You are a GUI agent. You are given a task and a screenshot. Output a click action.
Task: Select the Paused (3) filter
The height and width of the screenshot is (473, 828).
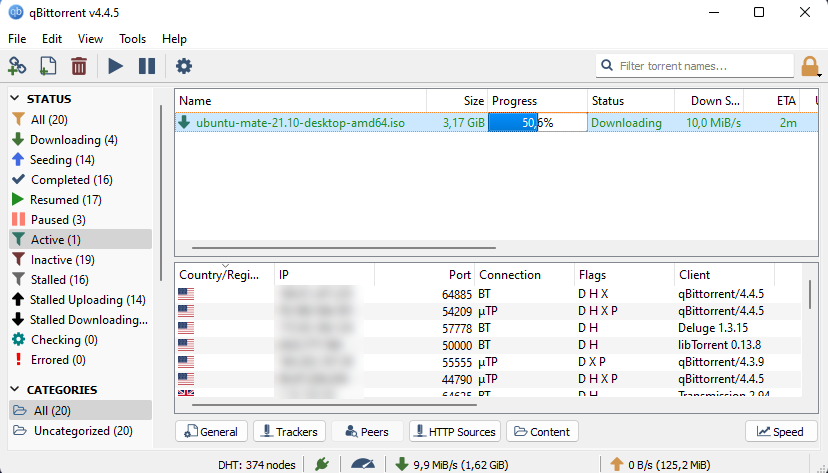coord(80,220)
